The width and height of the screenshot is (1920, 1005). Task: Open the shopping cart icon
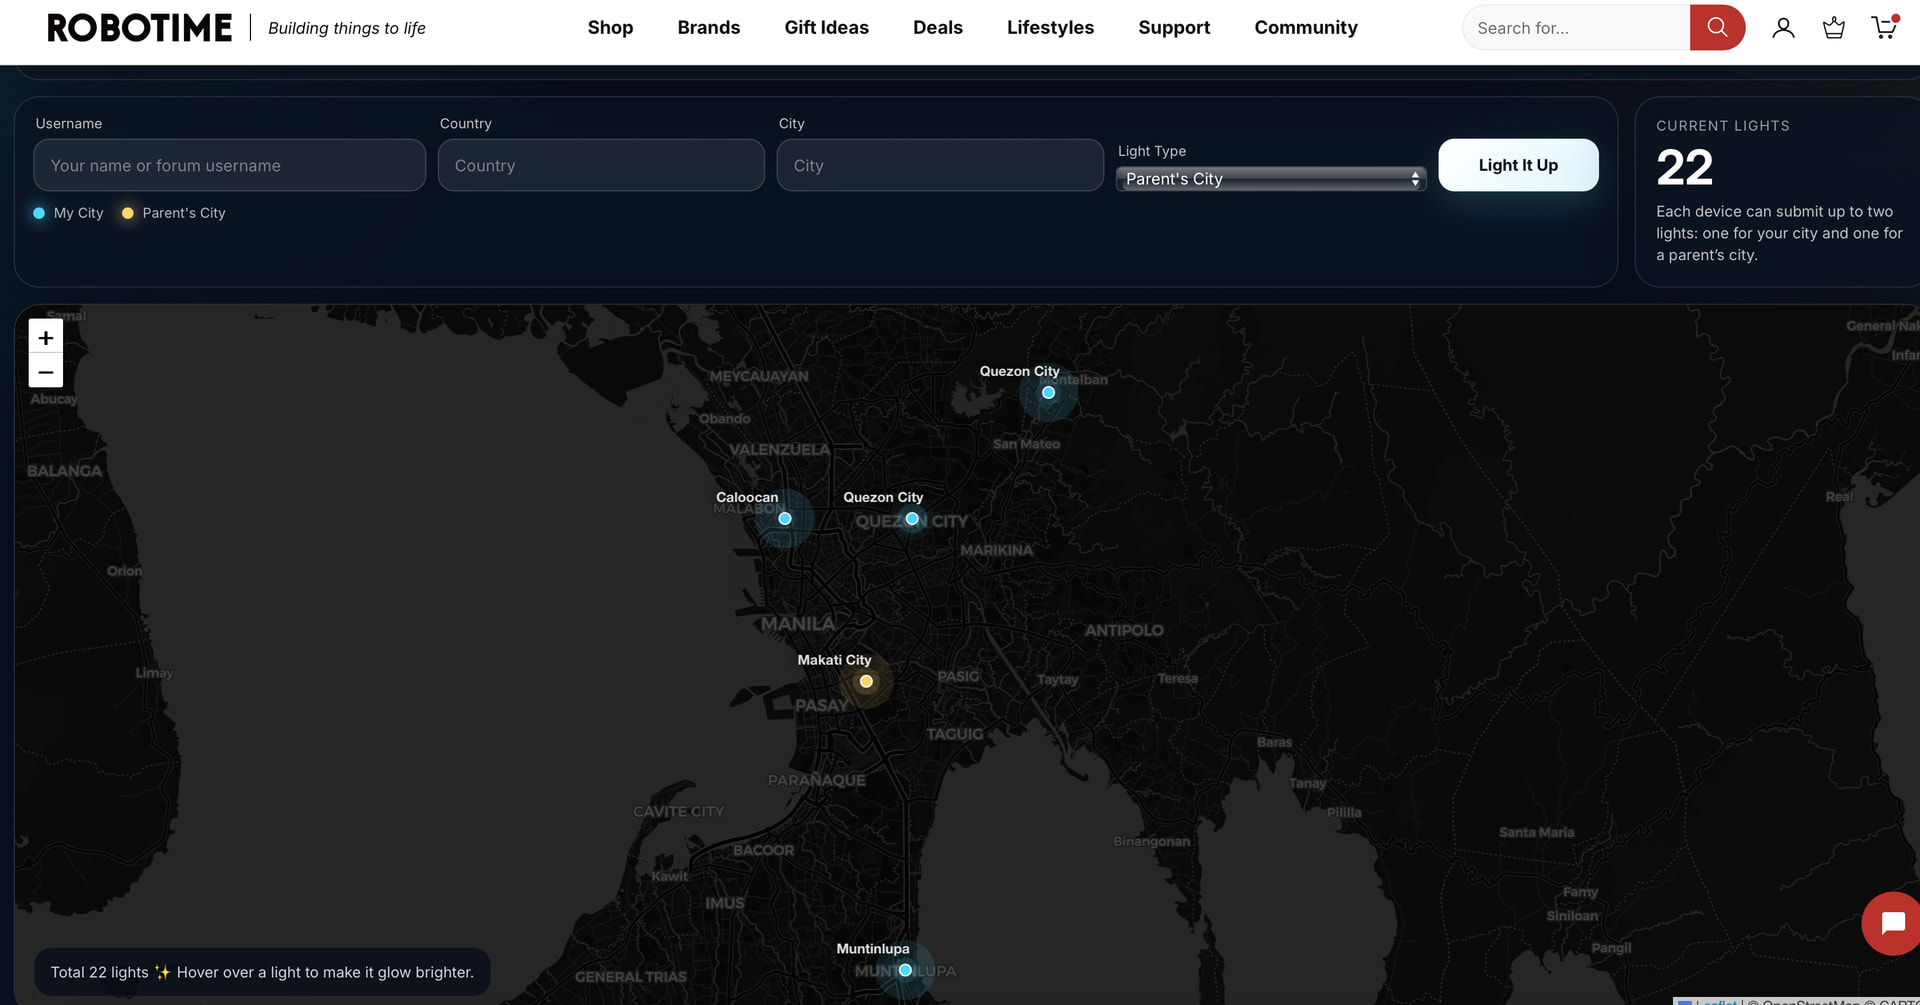coord(1884,28)
